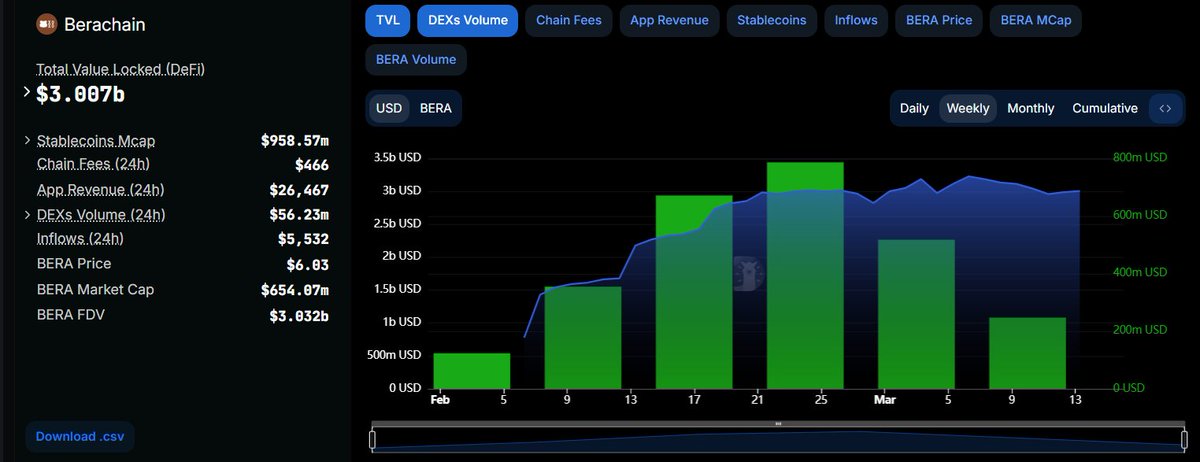Viewport: 1200px width, 462px height.
Task: Click the Mar label on the x-axis
Action: (x=884, y=400)
